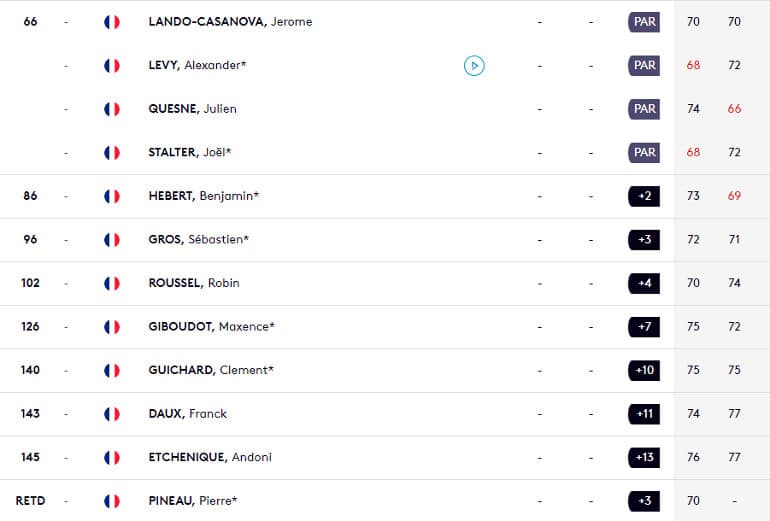The width and height of the screenshot is (770, 521).
Task: Click the French flag beside LANDO-CASANOVA
Action: pos(112,22)
